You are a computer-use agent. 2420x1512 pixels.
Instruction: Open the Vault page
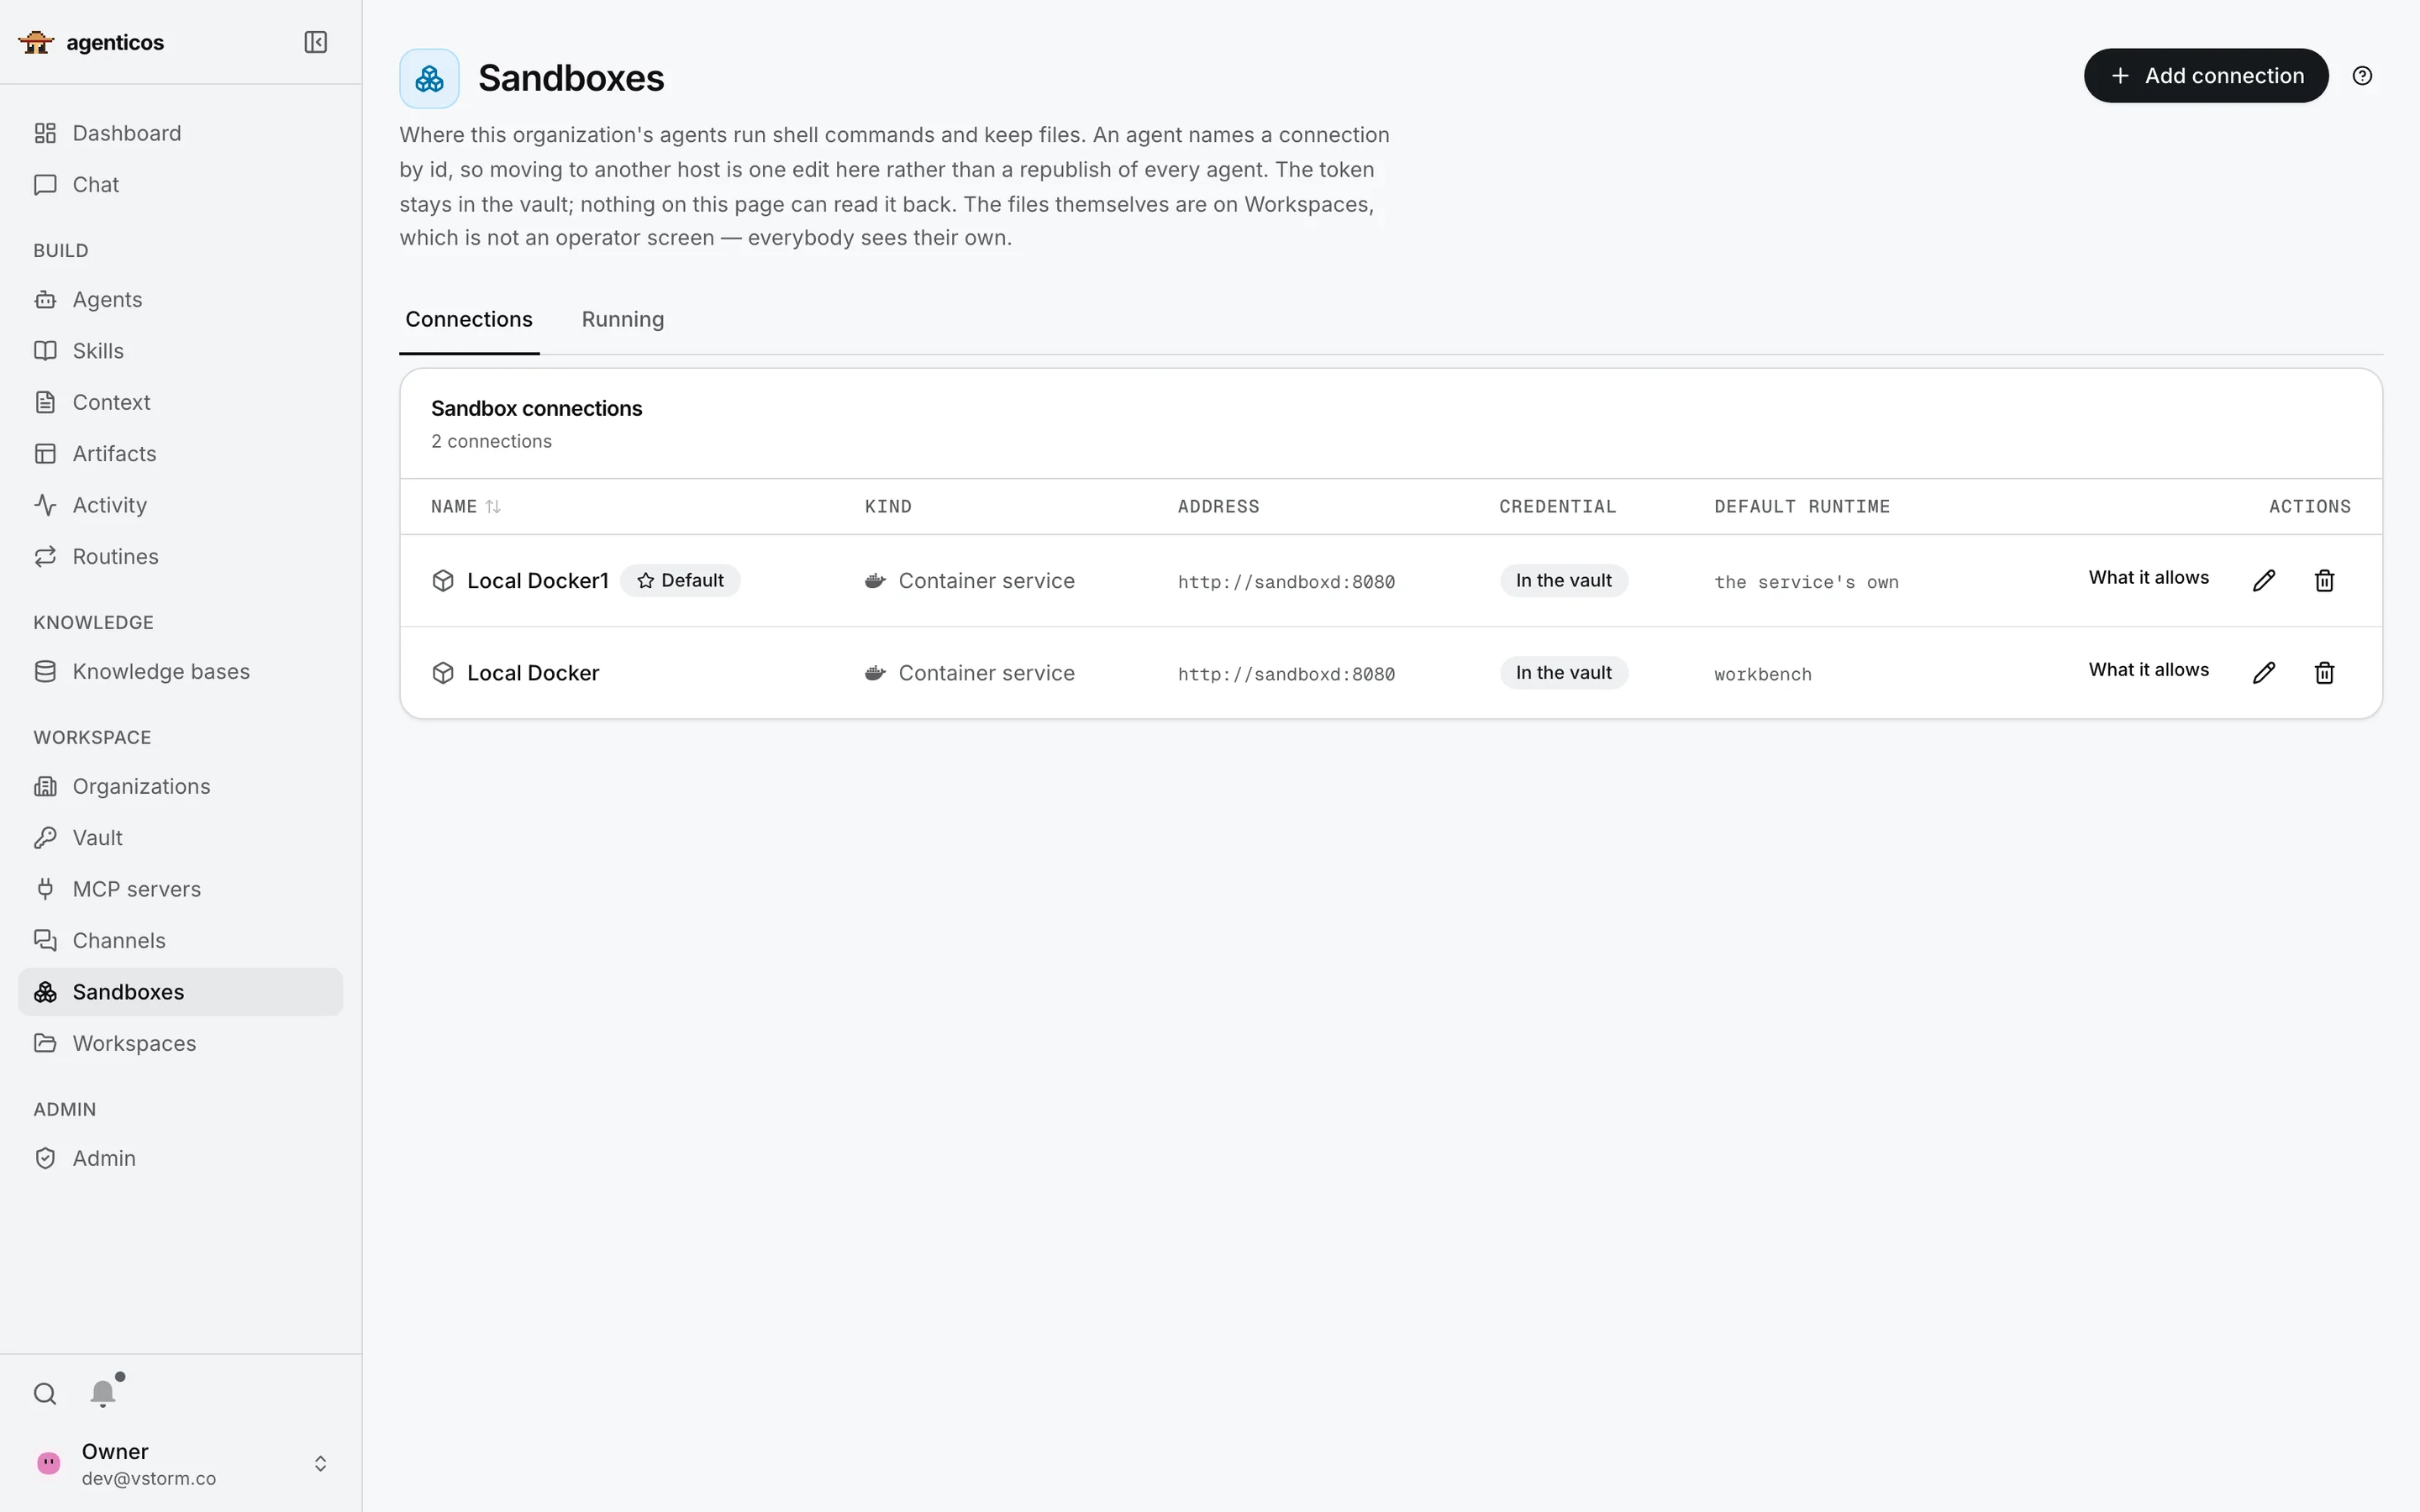coord(180,838)
